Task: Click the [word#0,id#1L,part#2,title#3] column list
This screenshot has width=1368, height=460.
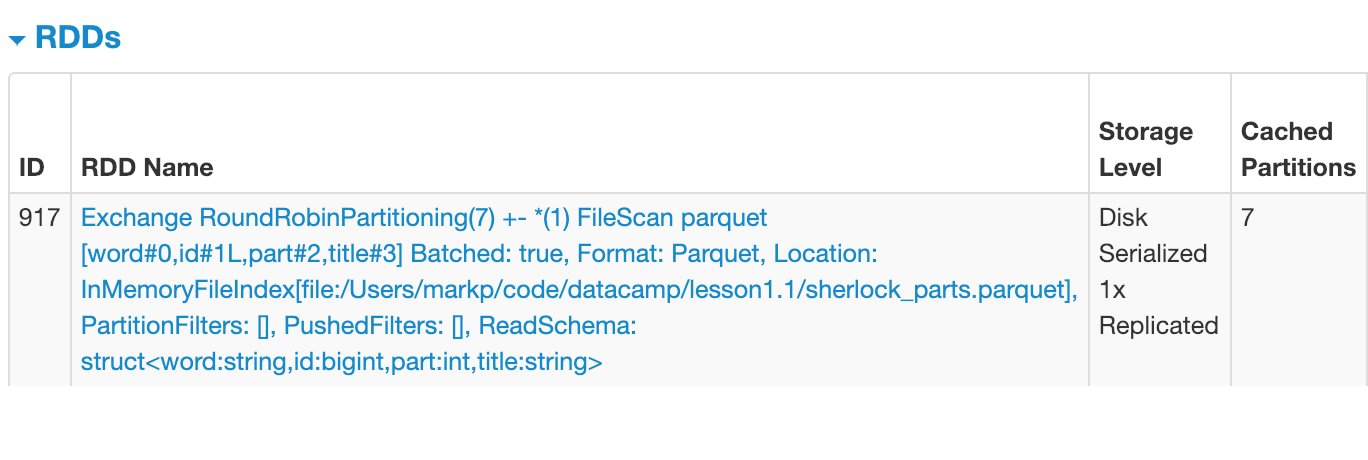Action: pyautogui.click(x=241, y=254)
